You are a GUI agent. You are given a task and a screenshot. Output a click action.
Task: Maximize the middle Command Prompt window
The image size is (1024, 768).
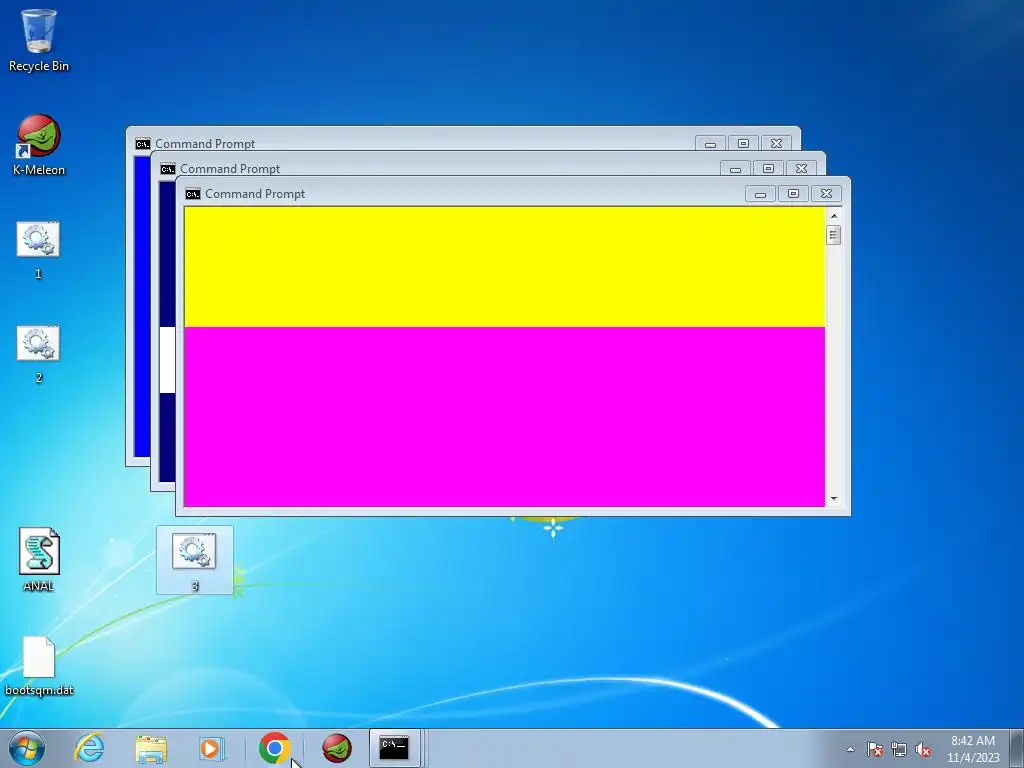pos(768,169)
